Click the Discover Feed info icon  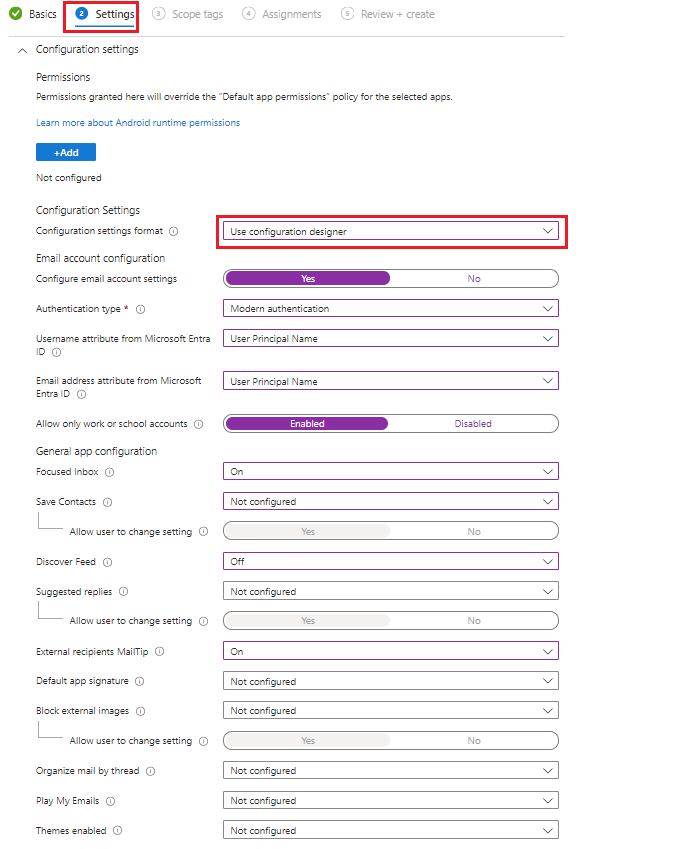[108, 561]
